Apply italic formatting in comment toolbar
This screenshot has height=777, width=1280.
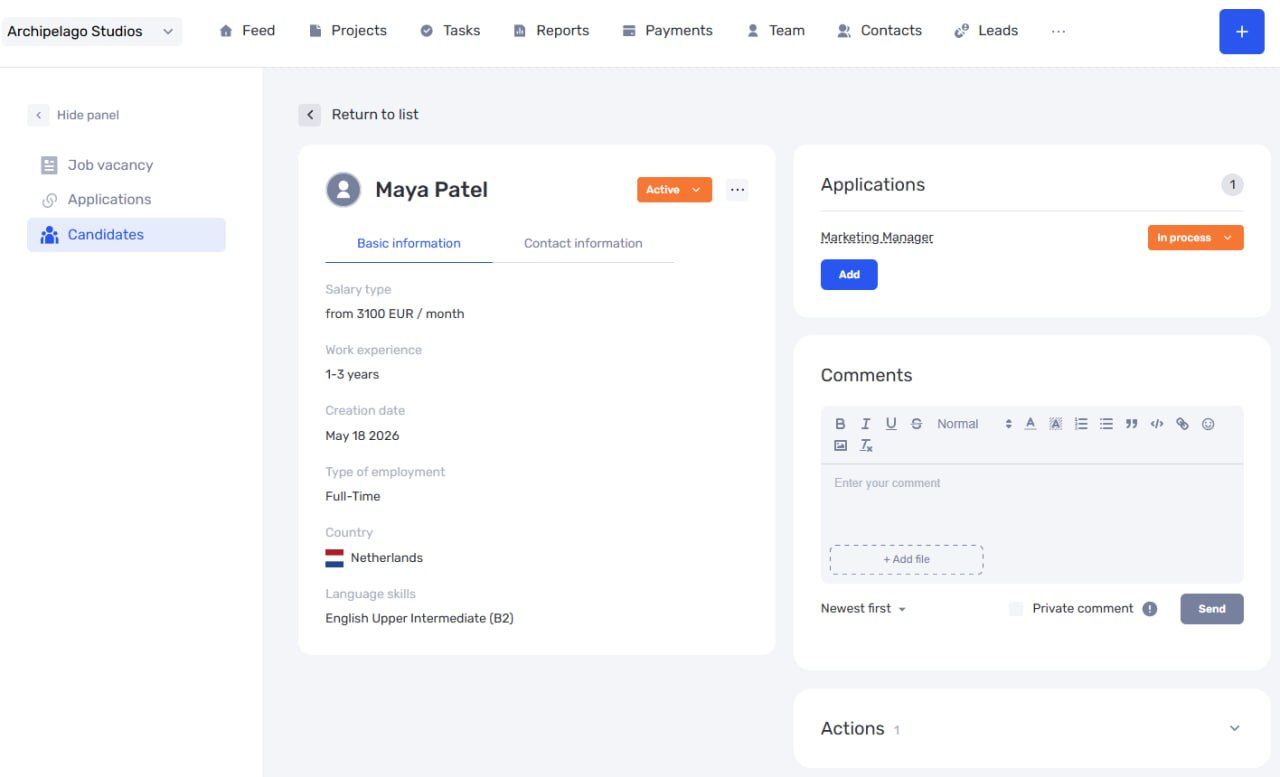[x=866, y=424]
